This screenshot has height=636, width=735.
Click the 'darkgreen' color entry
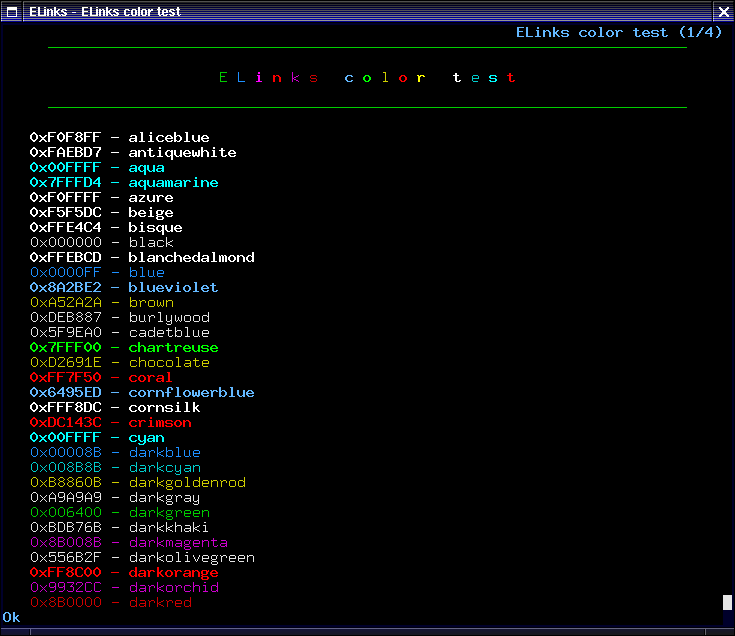[120, 512]
